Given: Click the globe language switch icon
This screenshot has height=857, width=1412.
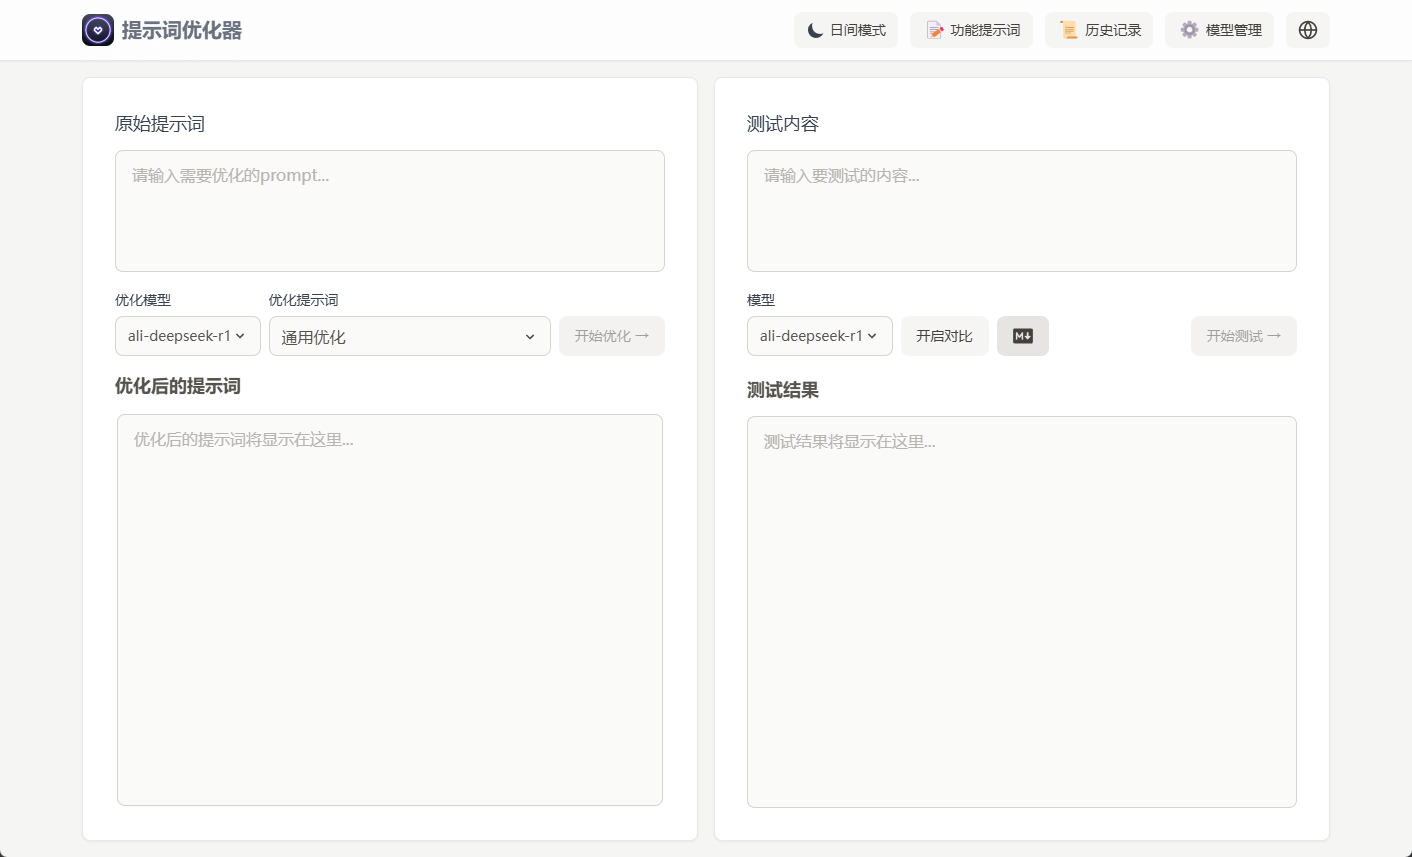Looking at the screenshot, I should 1307,30.
